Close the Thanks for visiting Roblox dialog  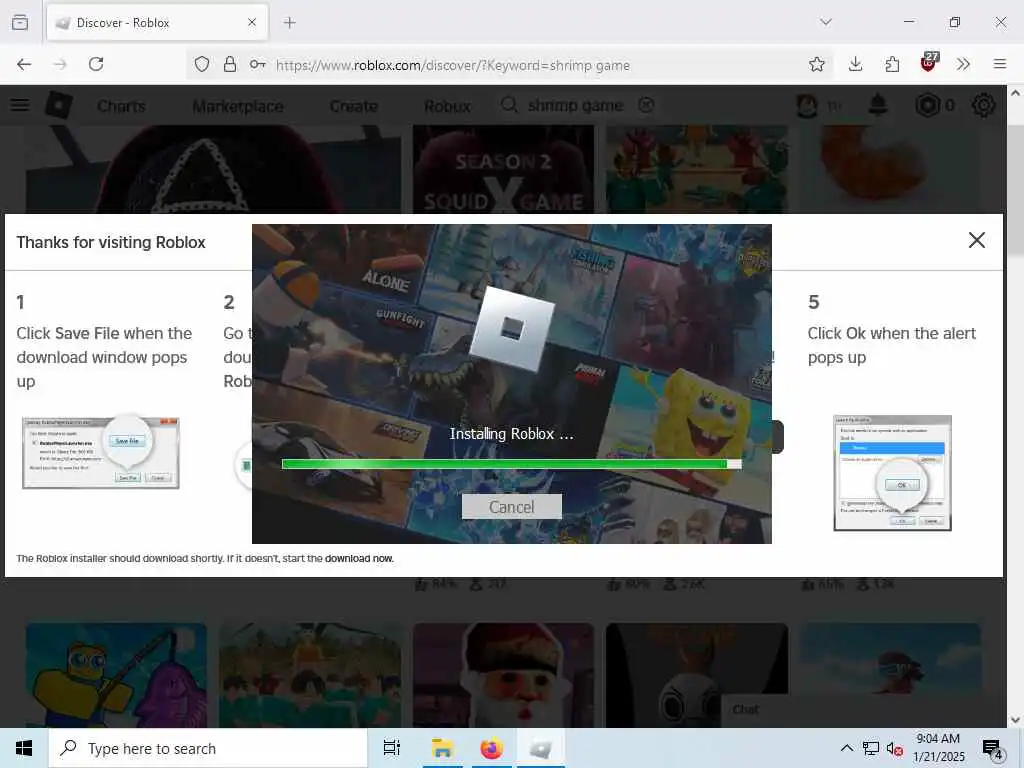click(976, 240)
